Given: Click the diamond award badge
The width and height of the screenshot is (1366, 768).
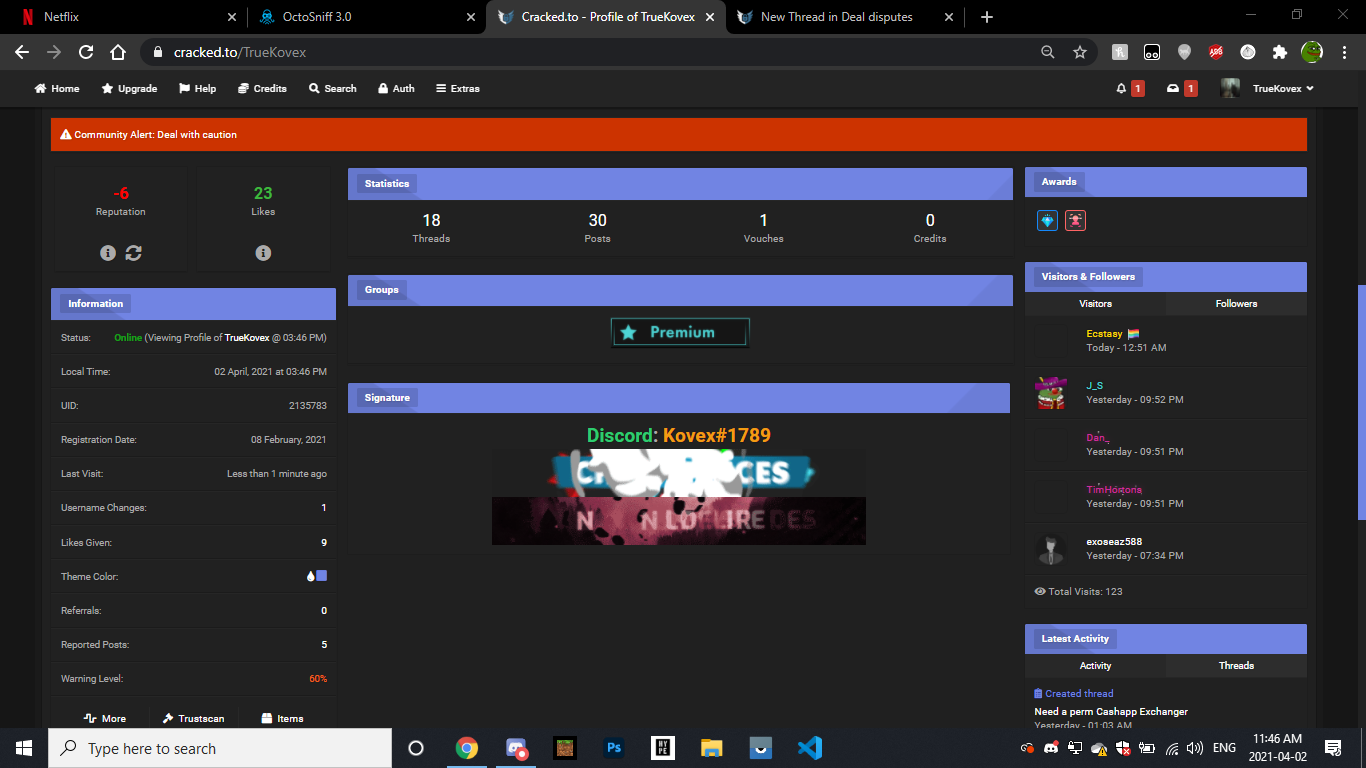Looking at the screenshot, I should (x=1047, y=220).
